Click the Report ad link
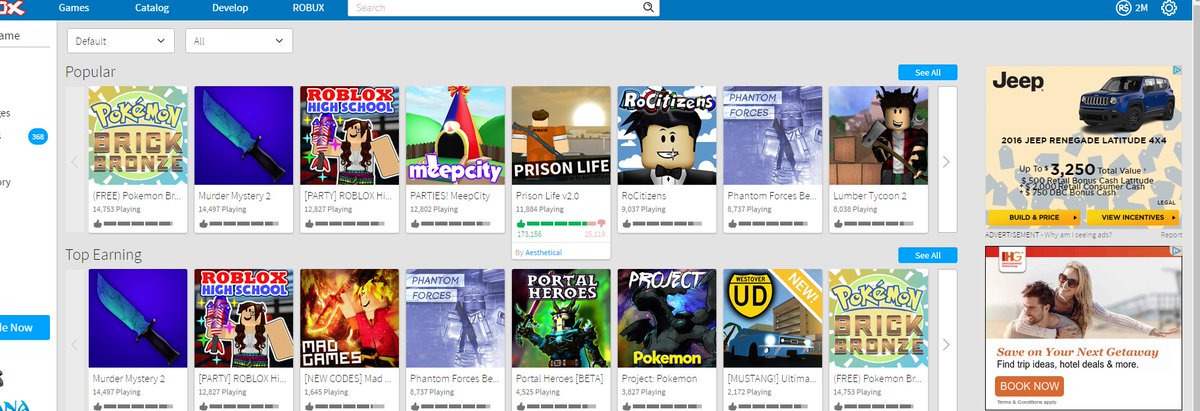 coord(1171,234)
